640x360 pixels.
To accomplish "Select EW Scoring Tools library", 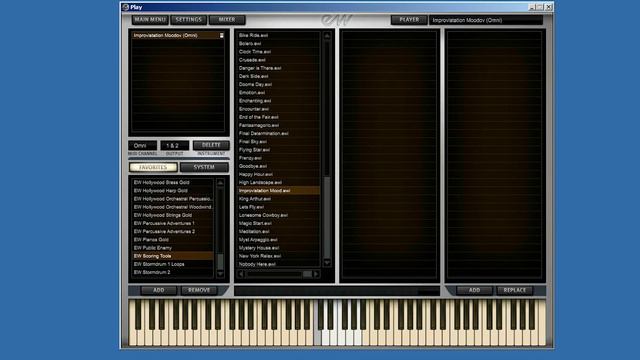I will 173,256.
